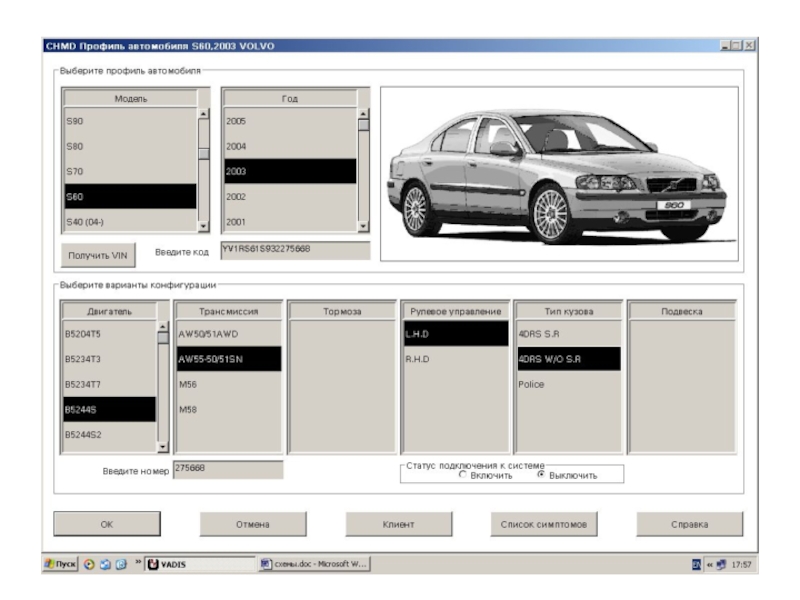Screen dimensions: 800x600
Task: Click the Получить VIN button
Action: point(98,255)
